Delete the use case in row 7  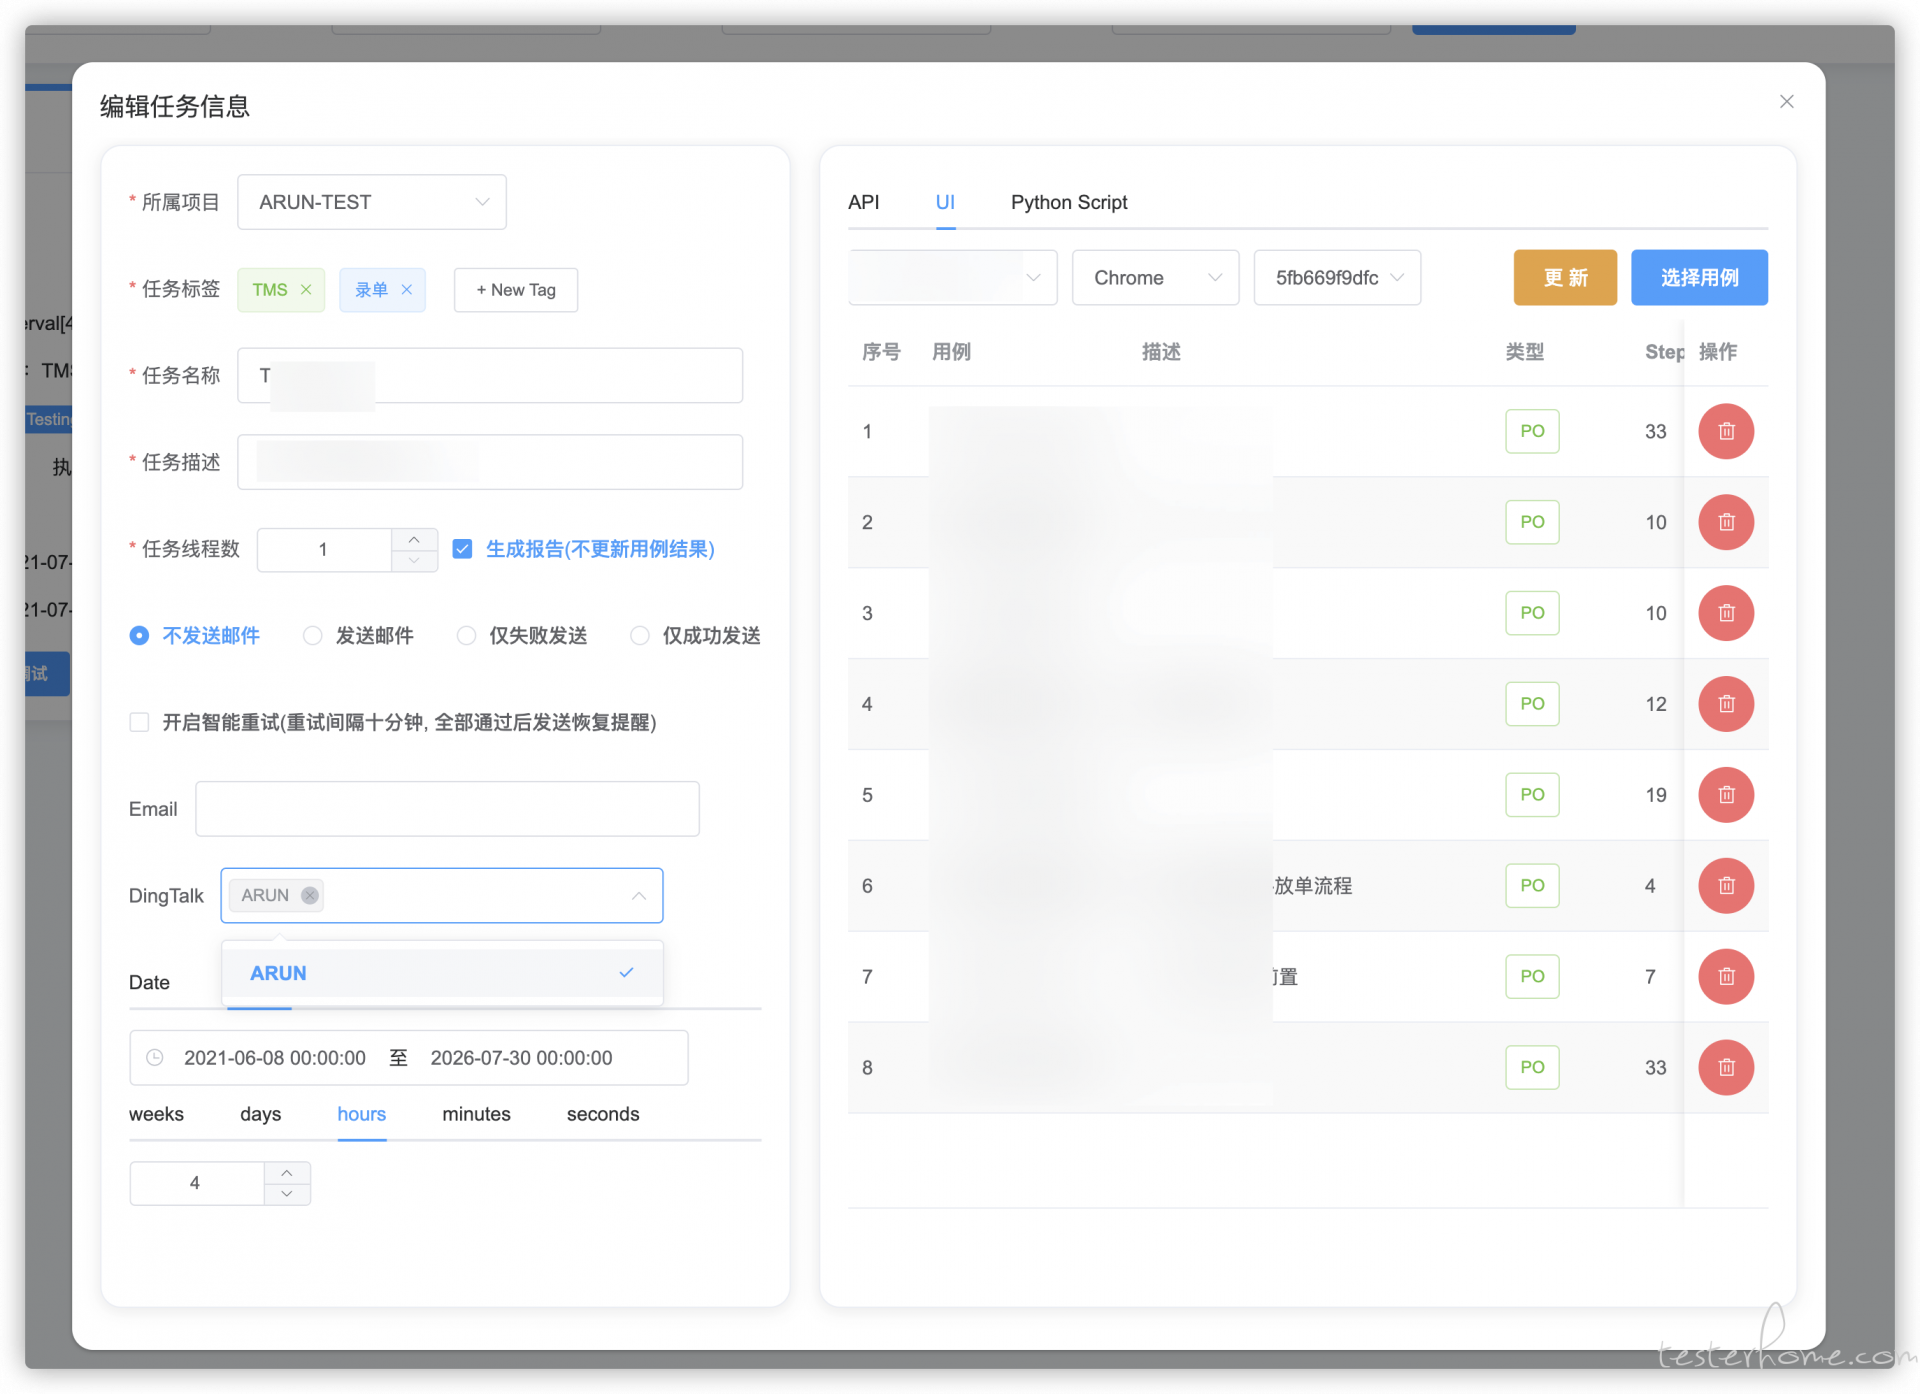pos(1726,976)
